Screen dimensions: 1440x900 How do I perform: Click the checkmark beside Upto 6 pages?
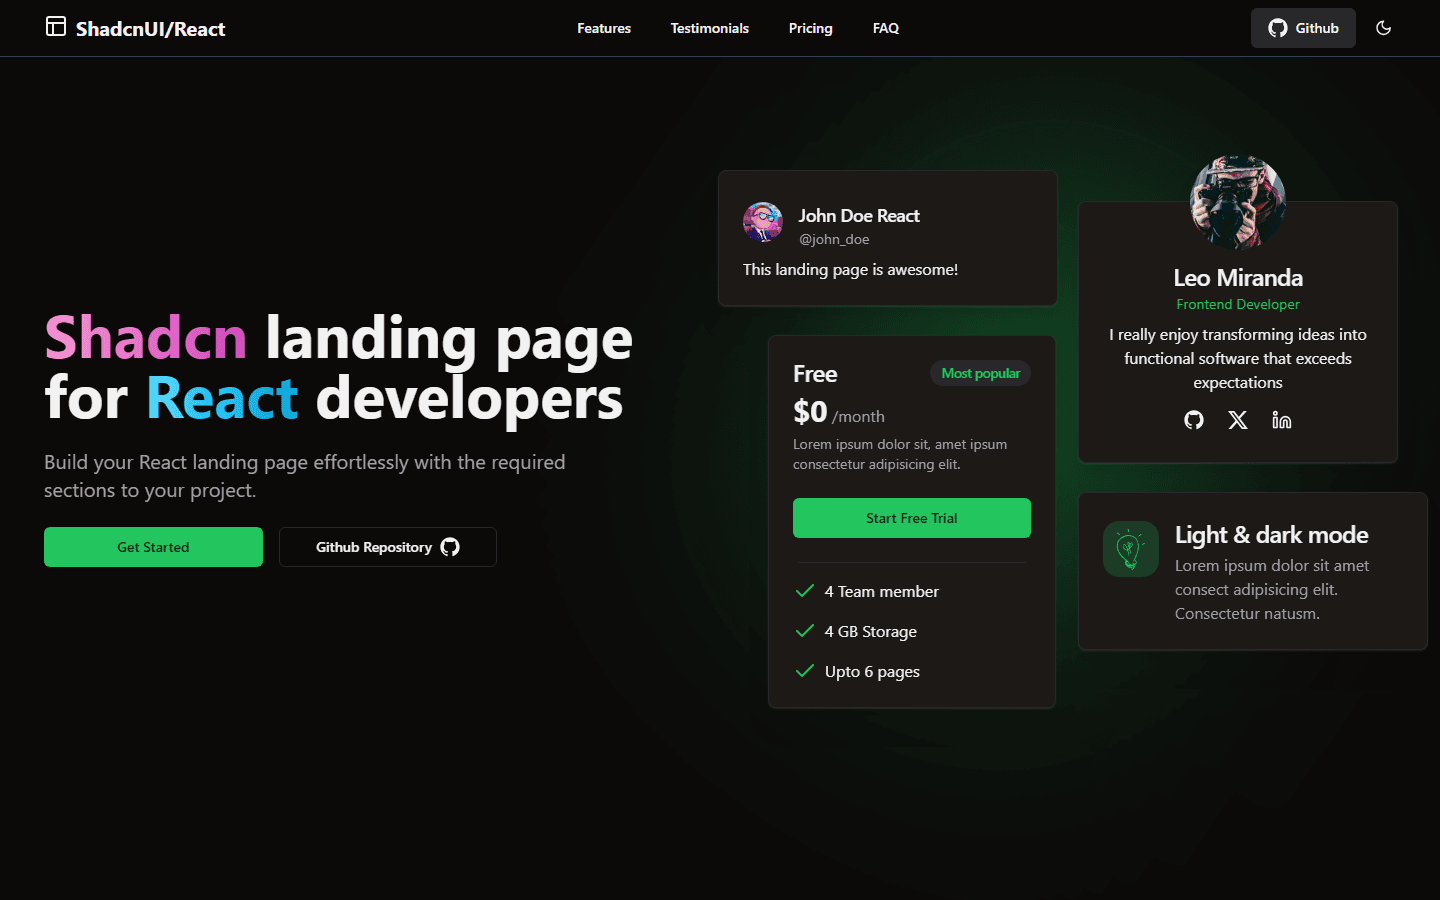[804, 671]
